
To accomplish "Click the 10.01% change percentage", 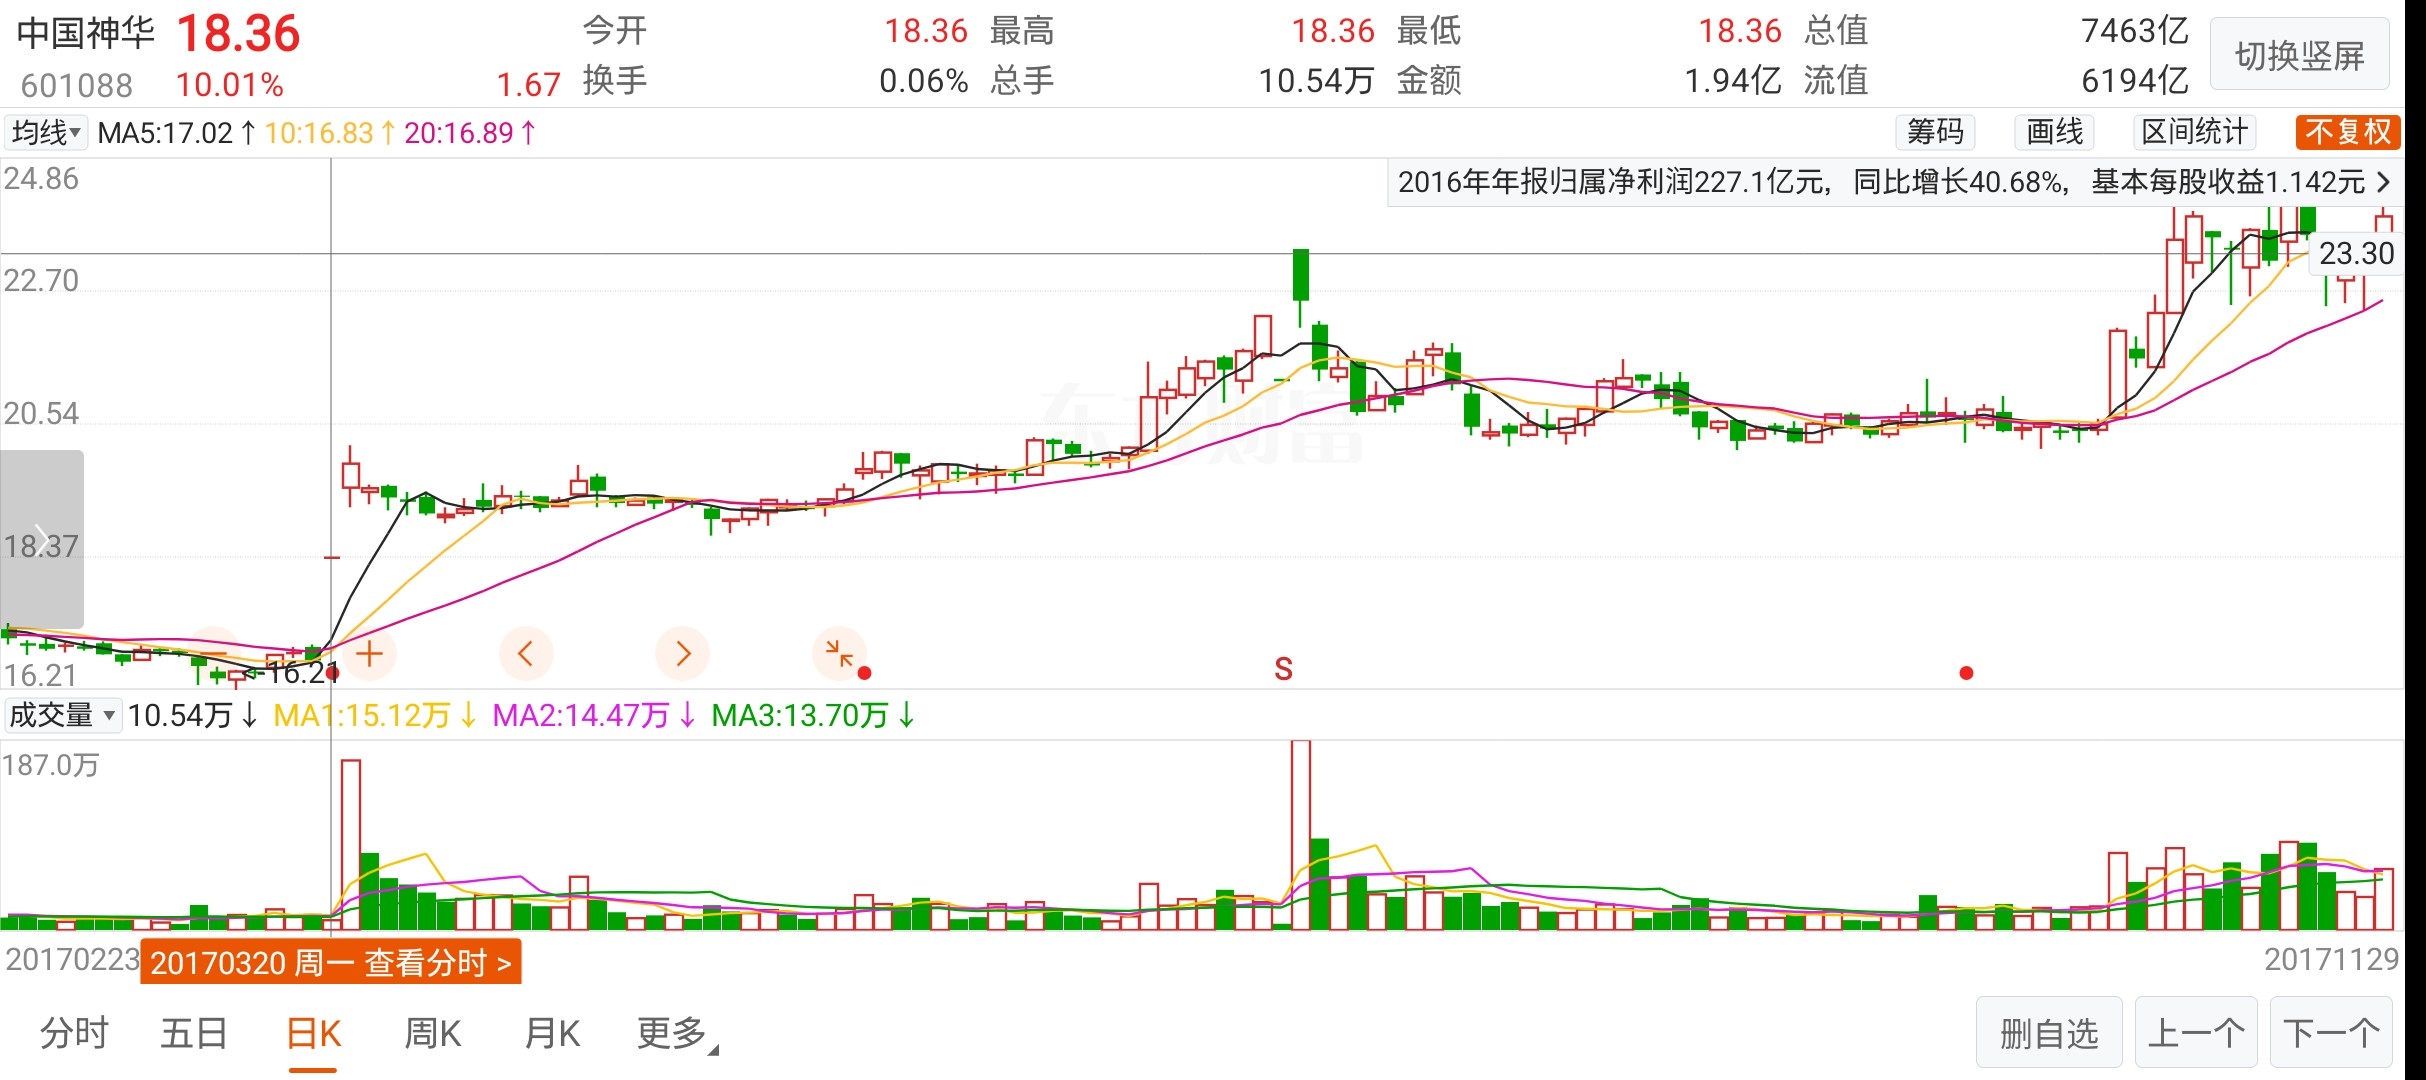I will pyautogui.click(x=230, y=85).
